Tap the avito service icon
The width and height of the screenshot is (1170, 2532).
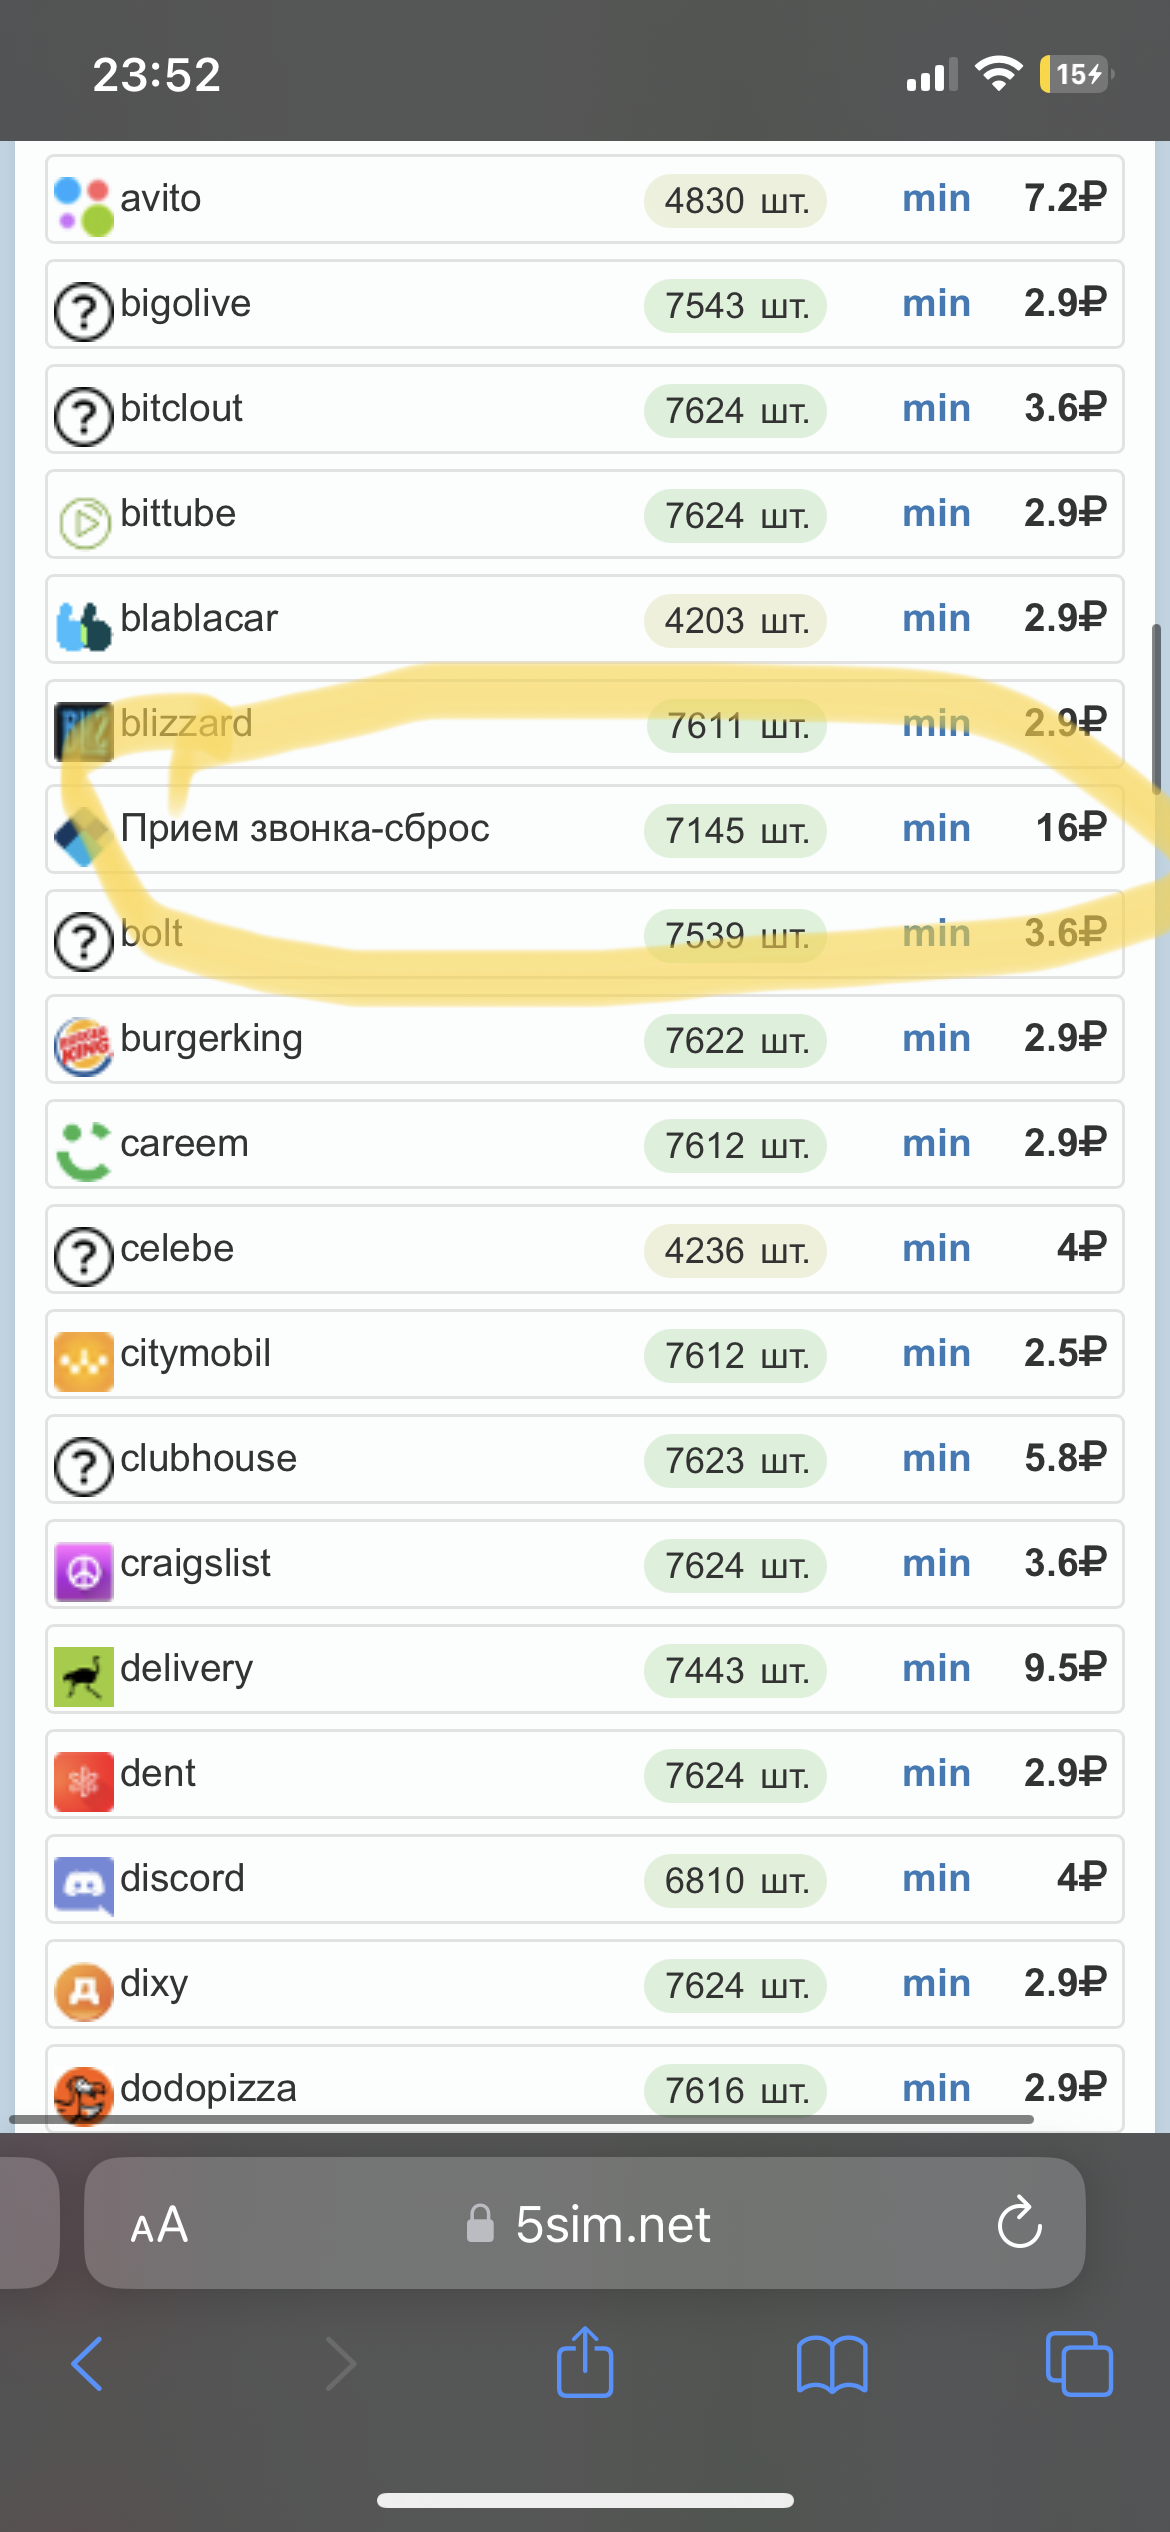click(84, 205)
